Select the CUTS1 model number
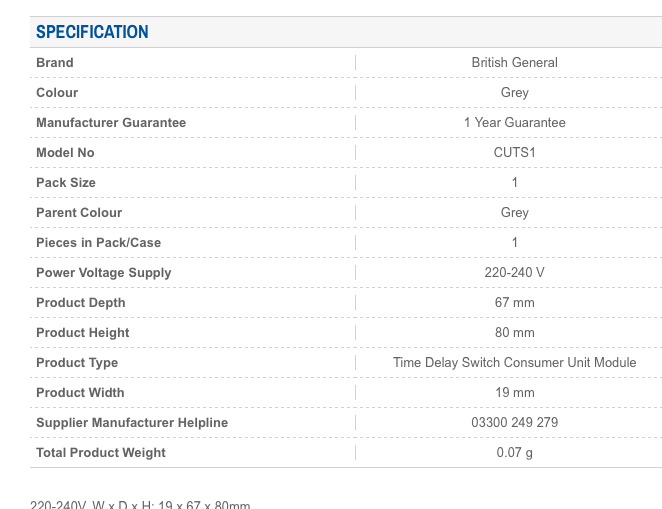This screenshot has width=662, height=509. click(514, 152)
